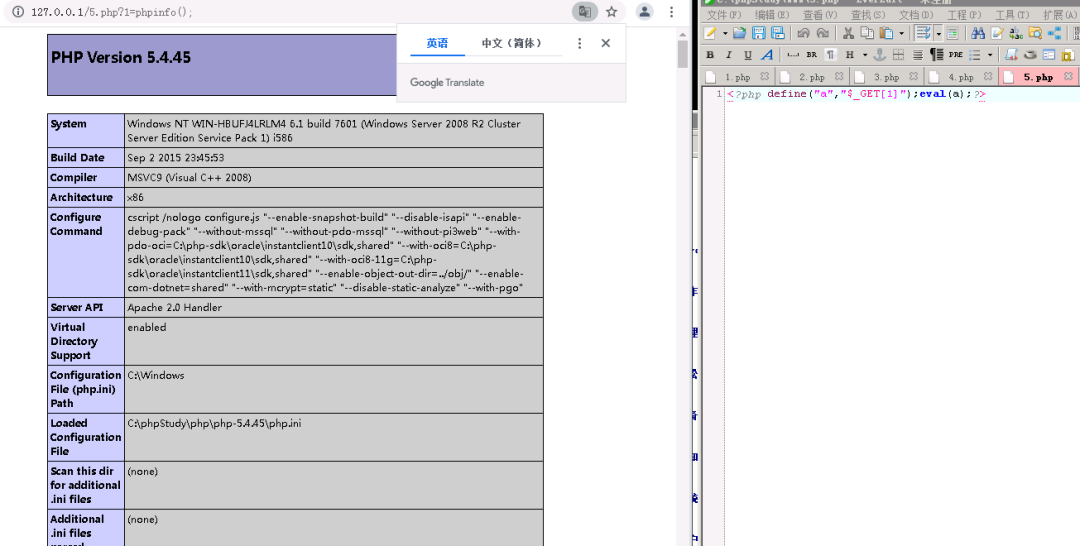Click the Find in Files folder icon
The width and height of the screenshot is (1080, 546).
coord(1035,33)
